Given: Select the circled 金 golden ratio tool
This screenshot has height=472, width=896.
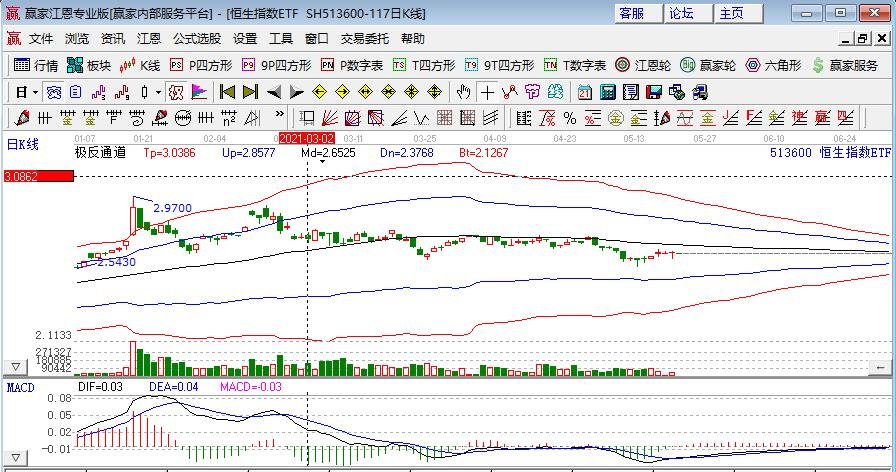Looking at the screenshot, I should click(x=615, y=118).
